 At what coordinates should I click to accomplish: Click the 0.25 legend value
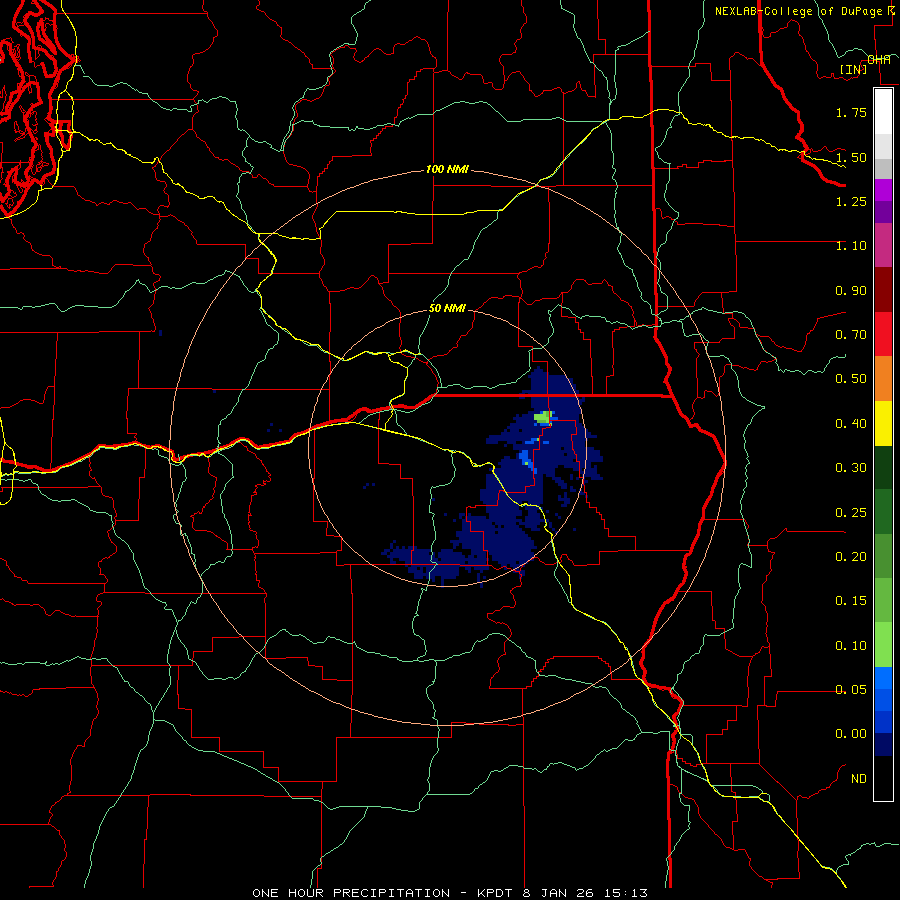pos(851,513)
